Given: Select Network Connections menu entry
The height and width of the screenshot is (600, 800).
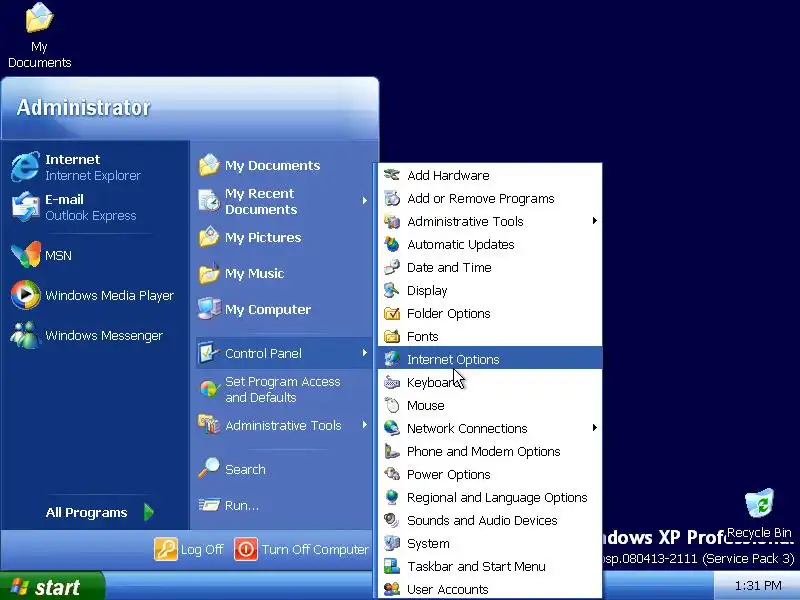Looking at the screenshot, I should coord(490,428).
